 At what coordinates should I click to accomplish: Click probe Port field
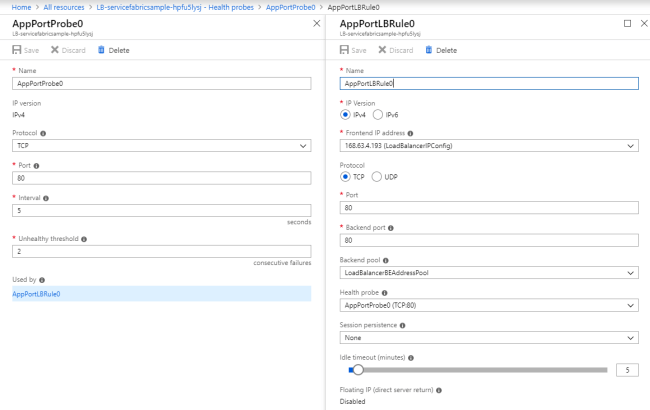[162, 178]
